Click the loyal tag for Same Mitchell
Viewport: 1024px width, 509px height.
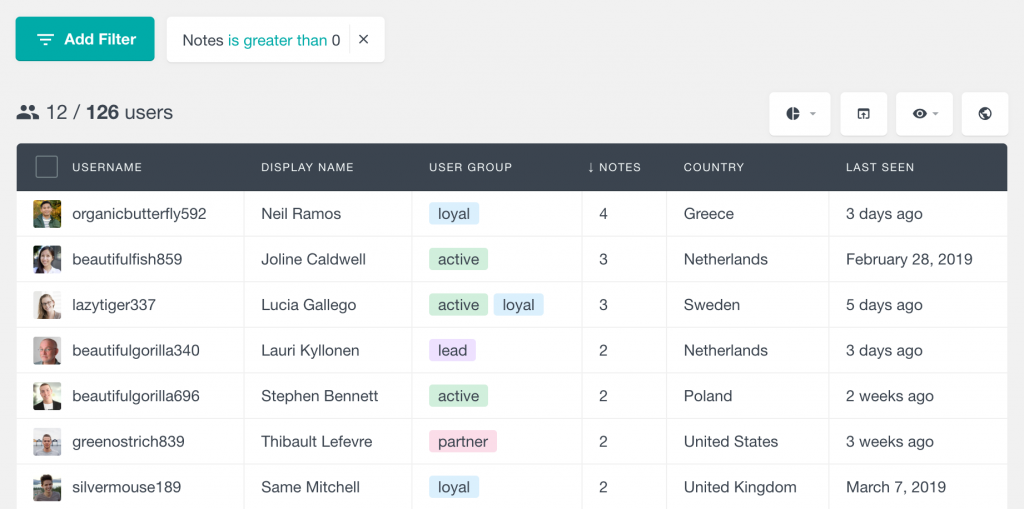[x=454, y=487]
